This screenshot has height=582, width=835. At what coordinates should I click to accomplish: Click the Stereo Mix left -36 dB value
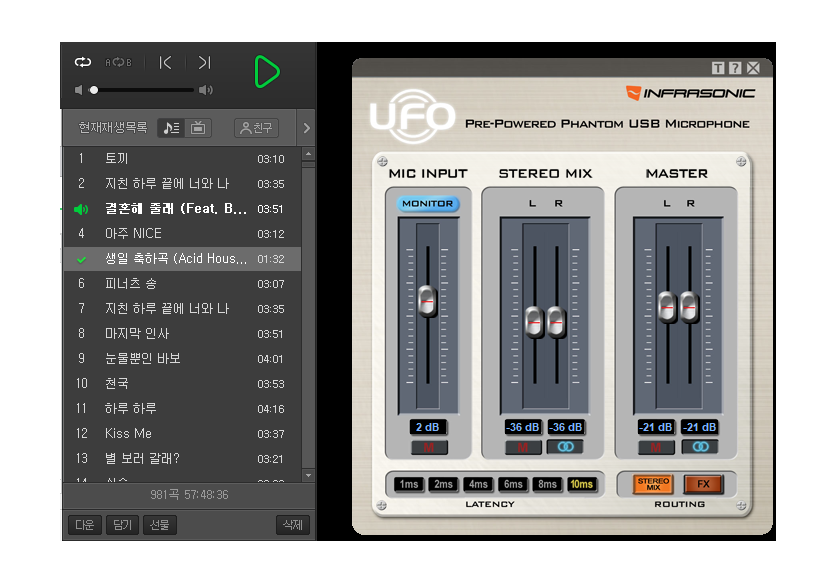(522, 427)
